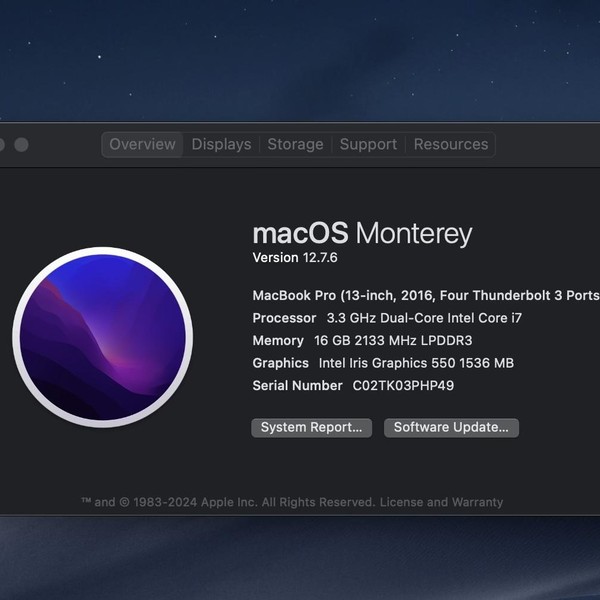The image size is (600, 600).
Task: Open System Report
Action: 311,427
